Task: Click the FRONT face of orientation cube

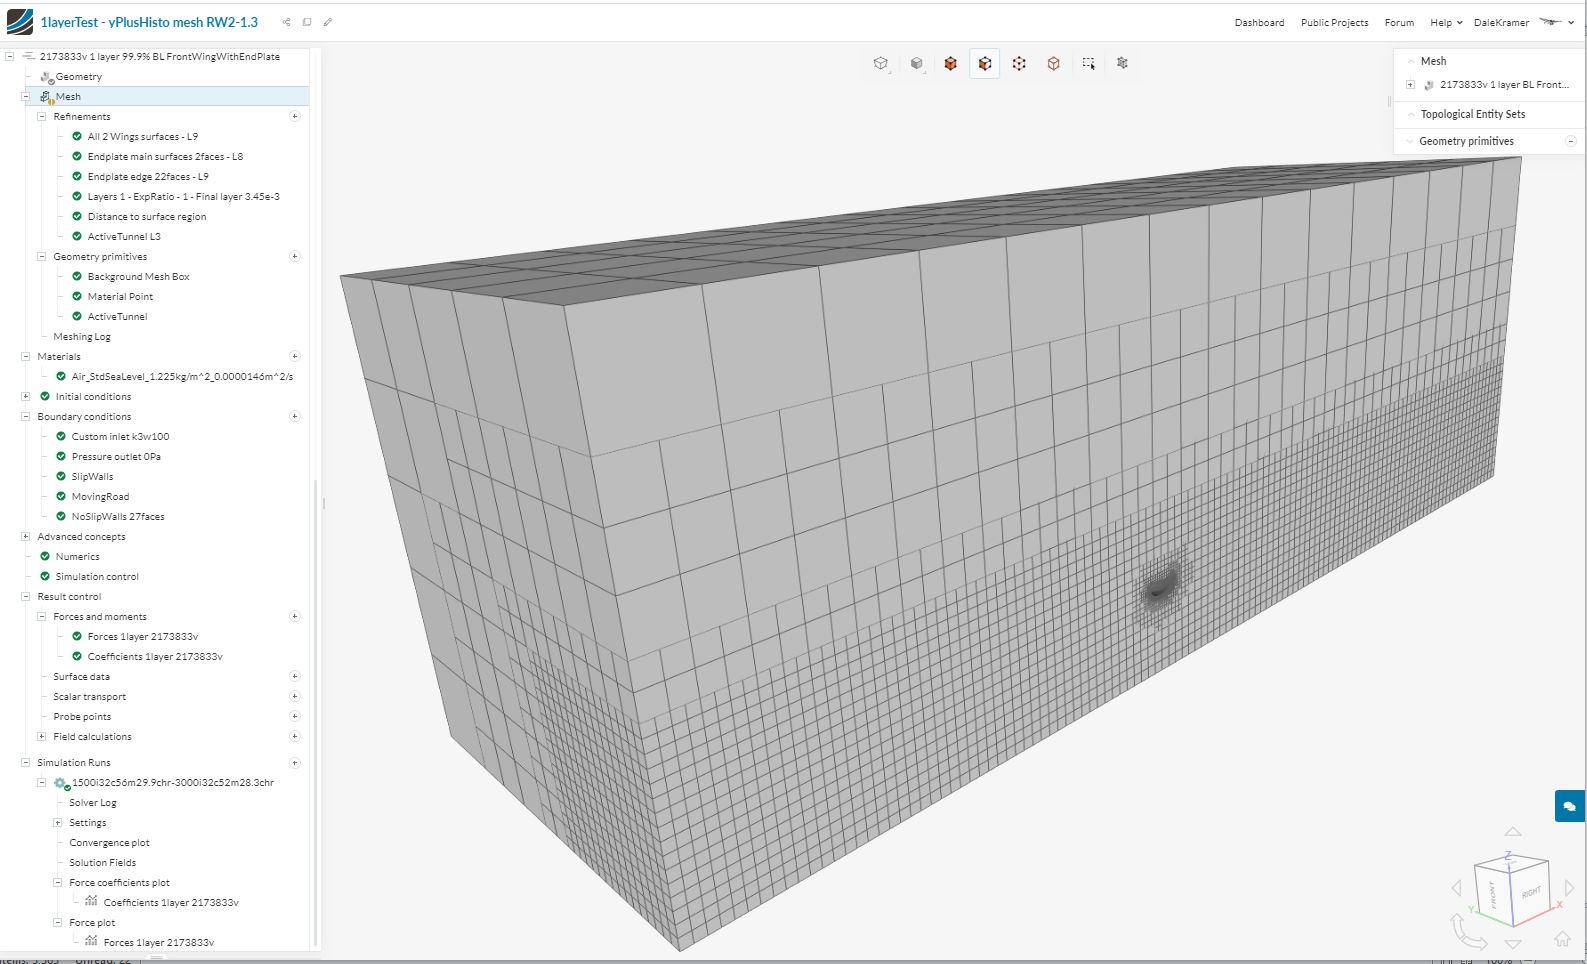Action: [1494, 896]
